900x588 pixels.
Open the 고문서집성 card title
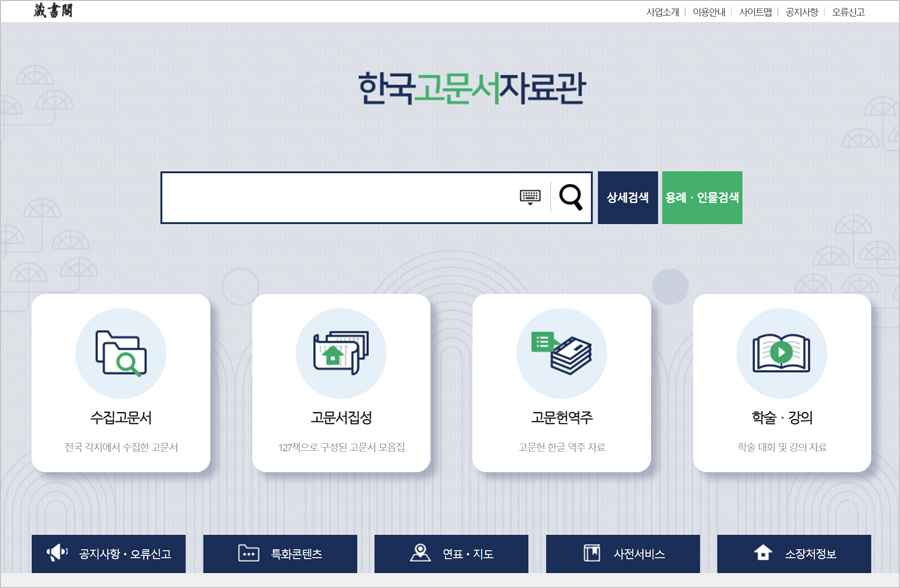click(342, 417)
